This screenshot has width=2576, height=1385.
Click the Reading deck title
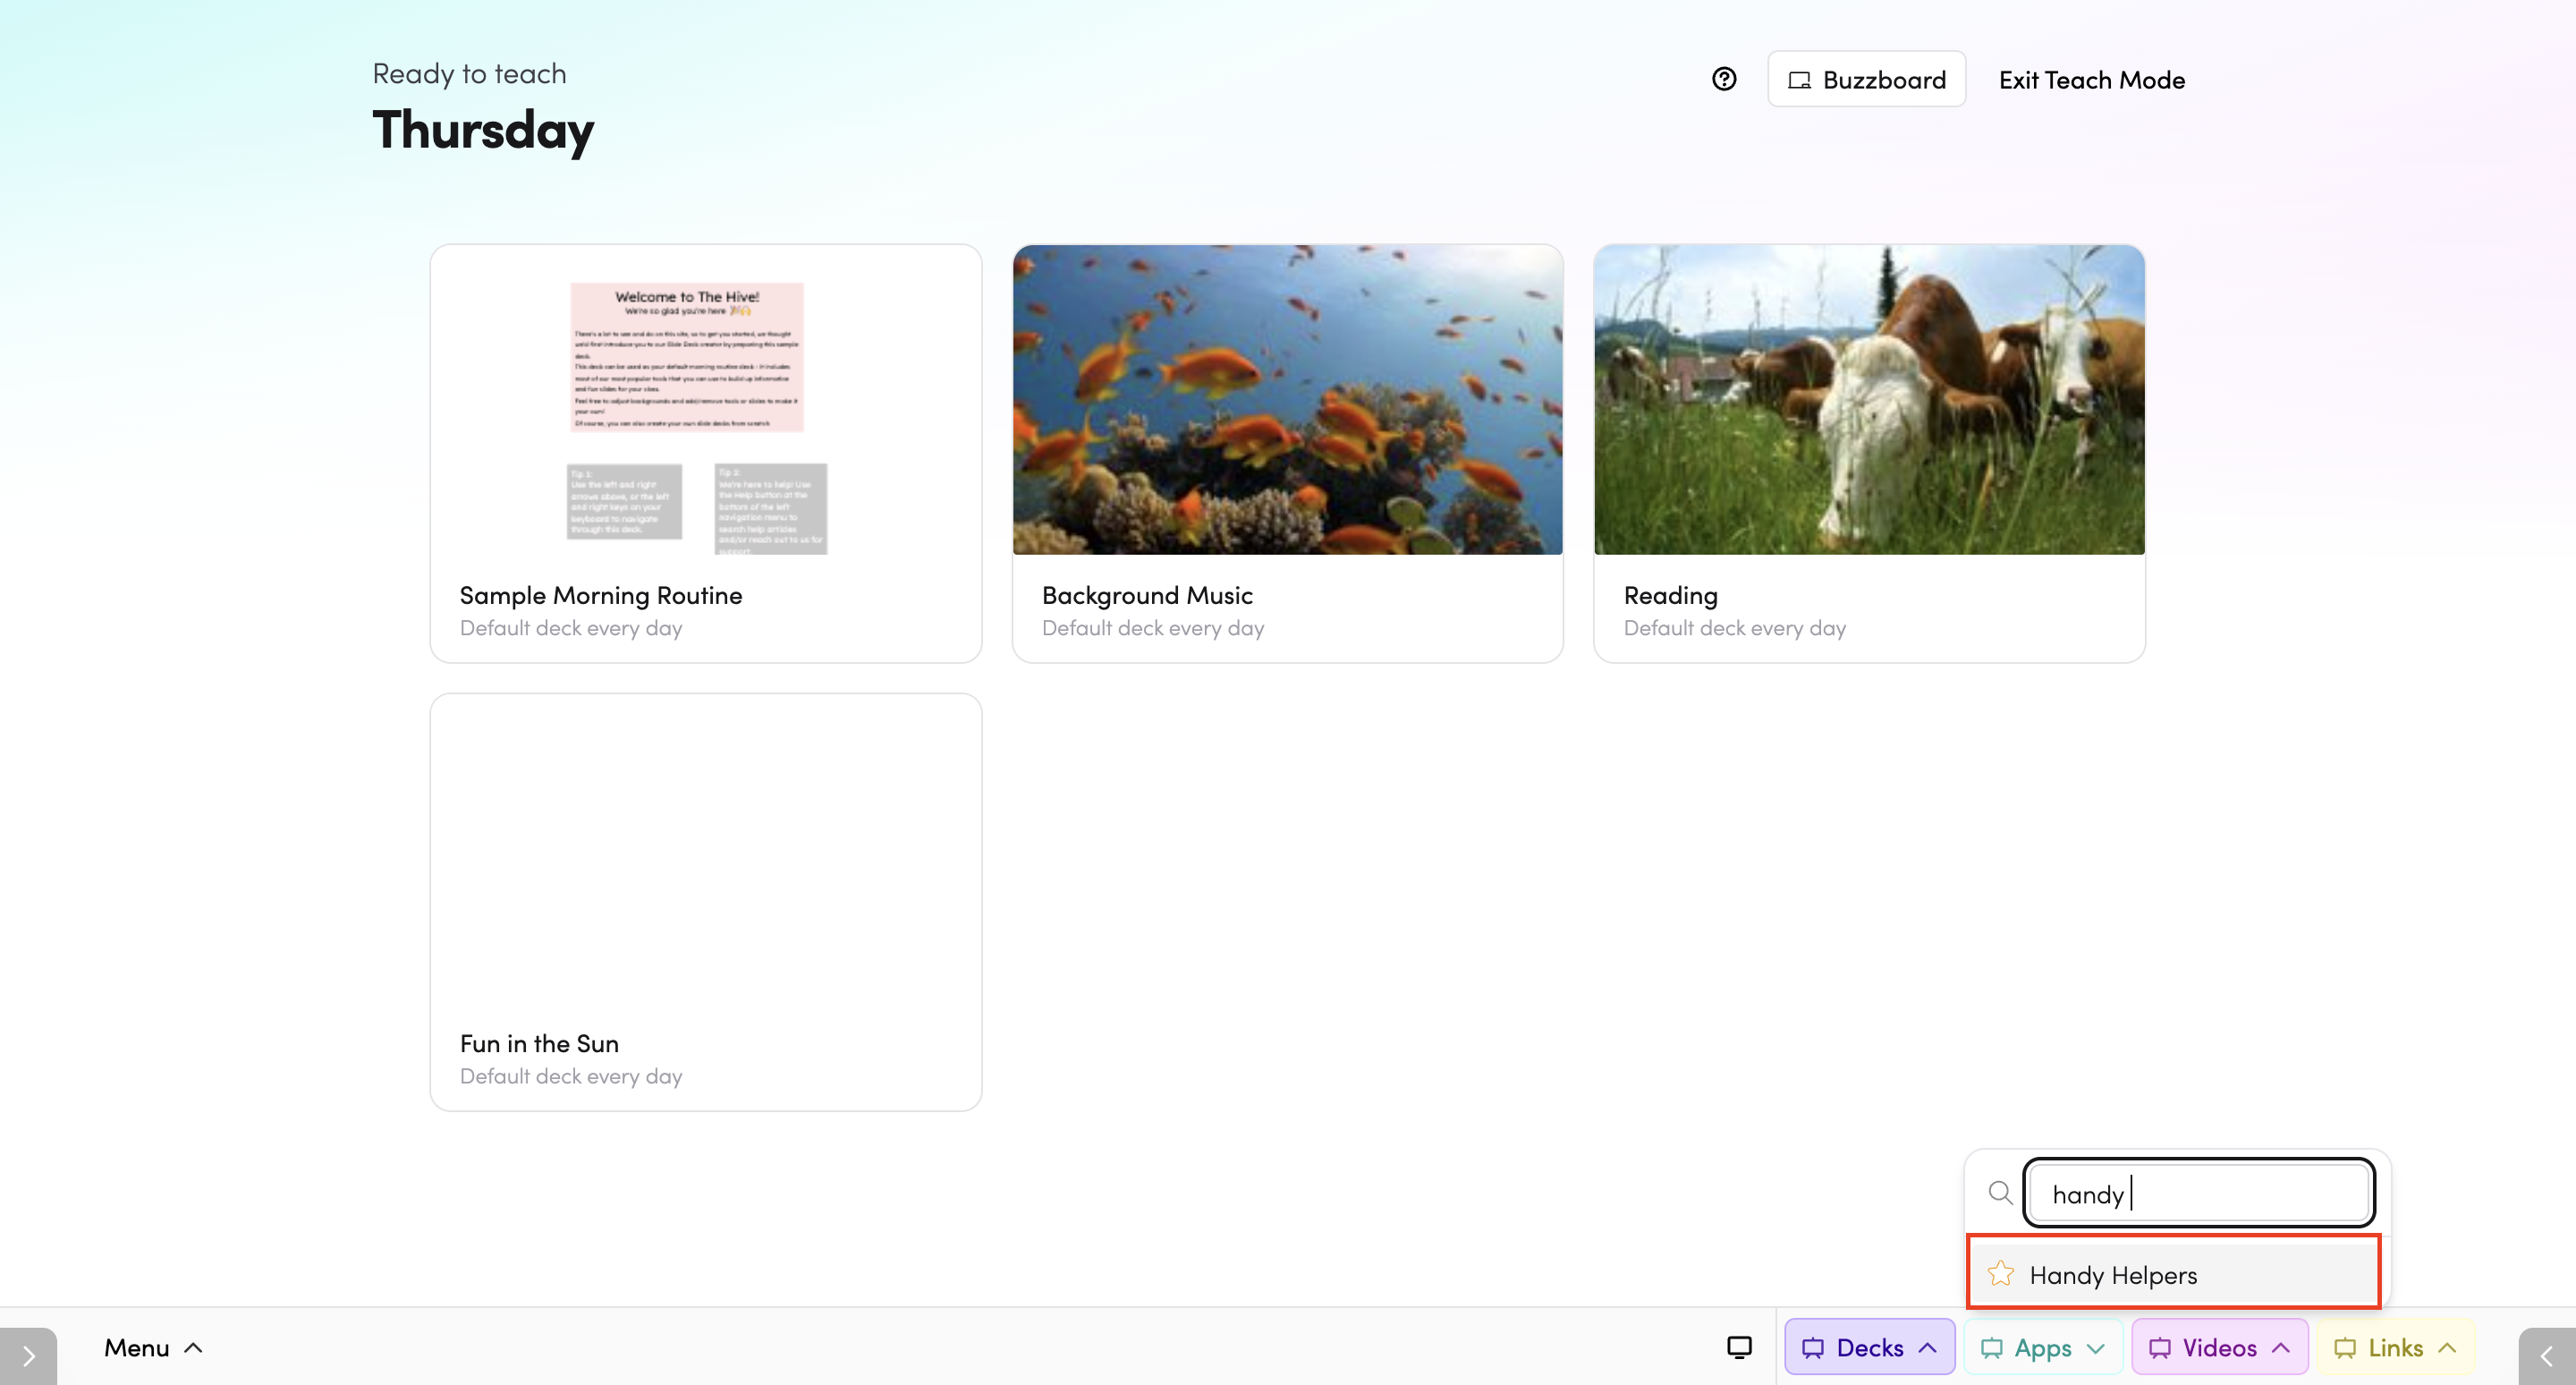coord(1670,596)
